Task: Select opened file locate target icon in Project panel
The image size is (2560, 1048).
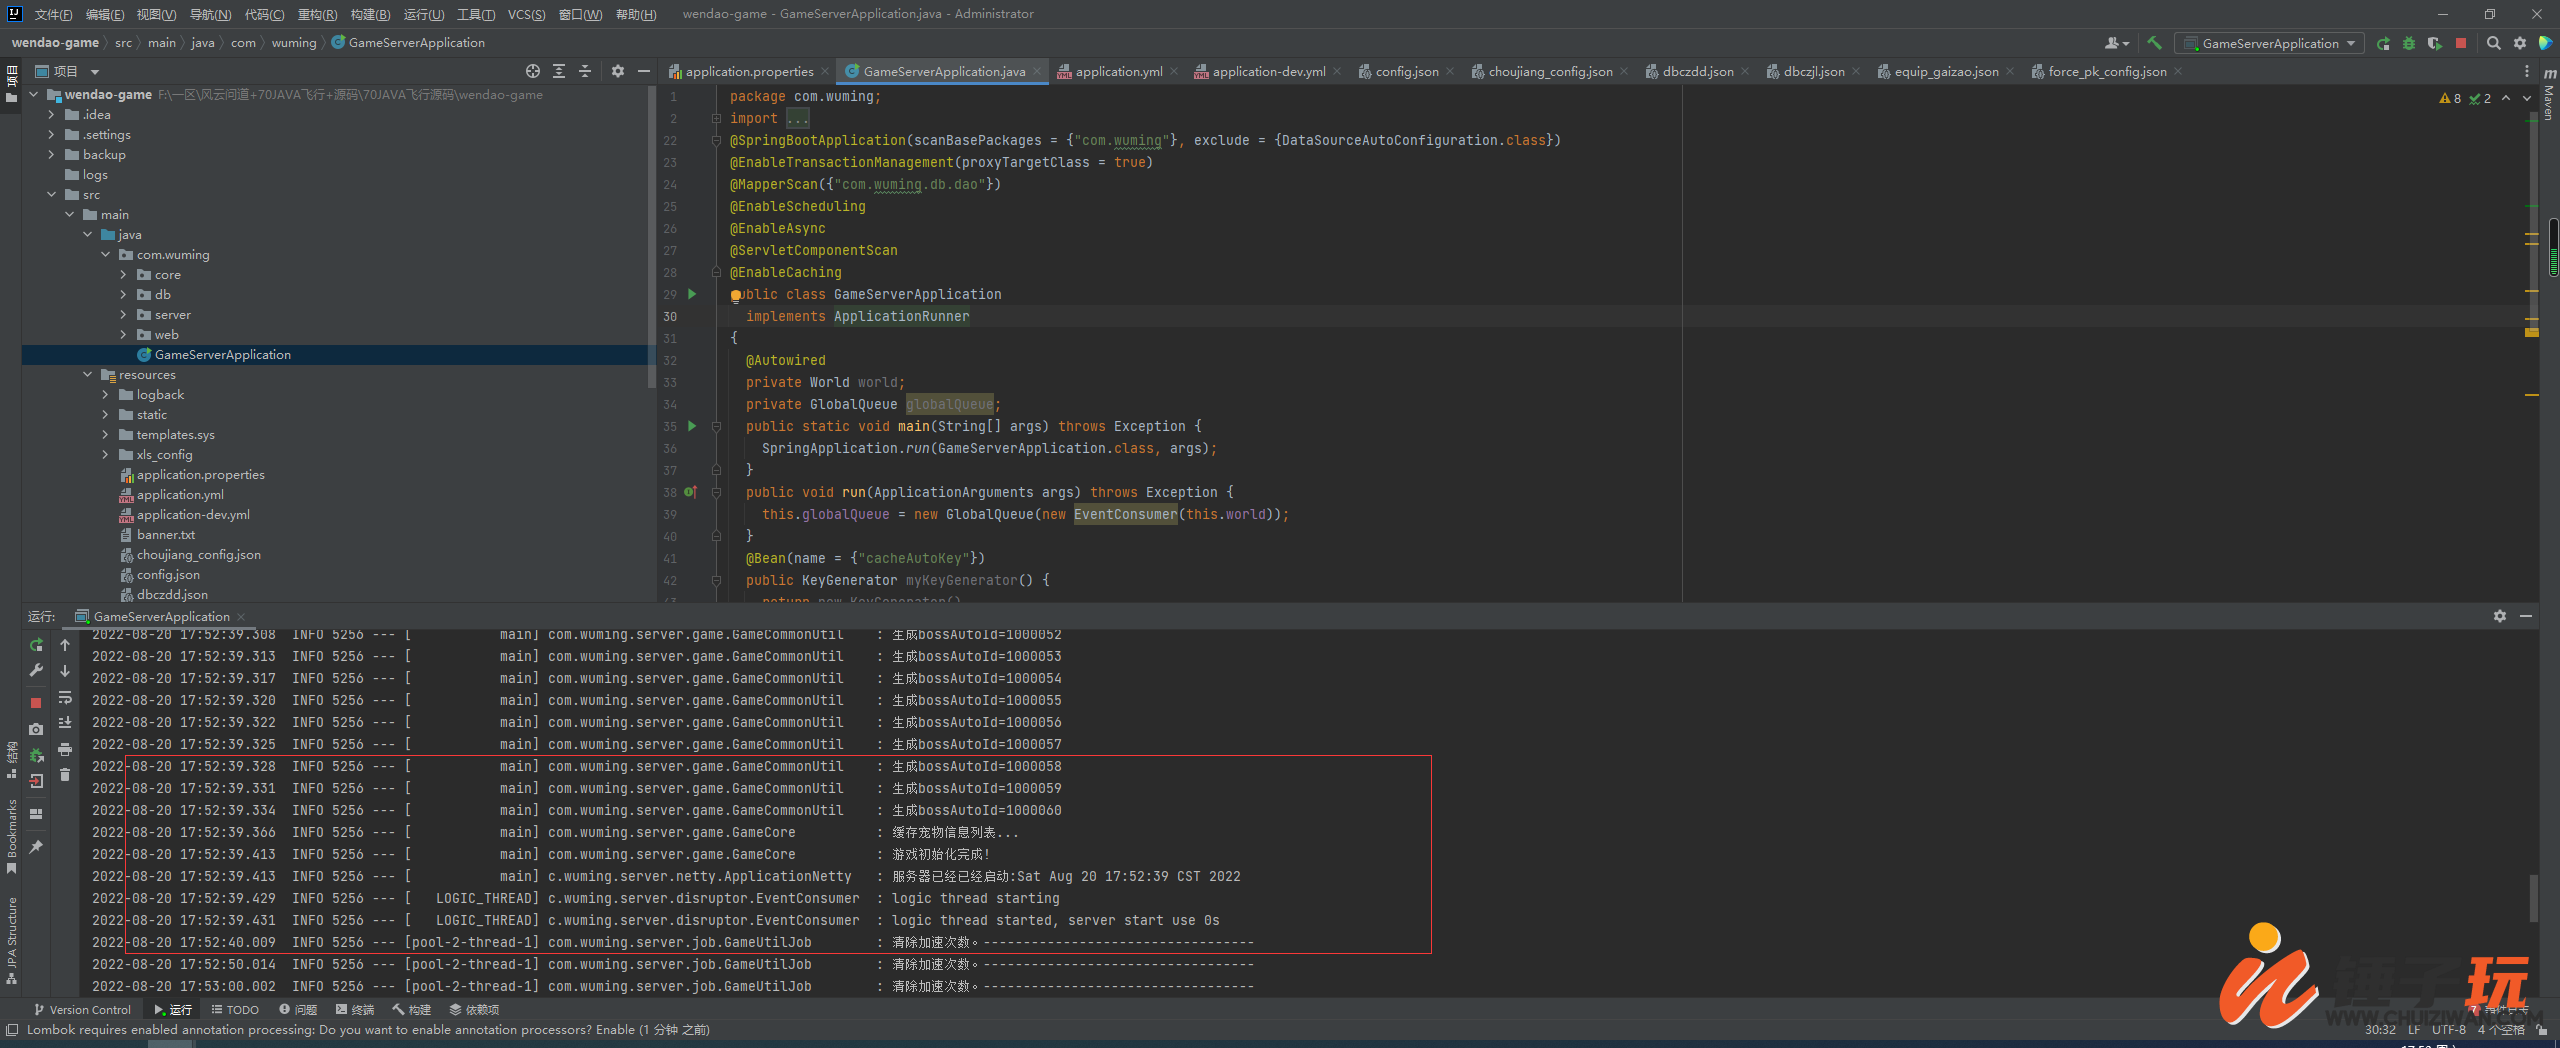Action: [533, 71]
